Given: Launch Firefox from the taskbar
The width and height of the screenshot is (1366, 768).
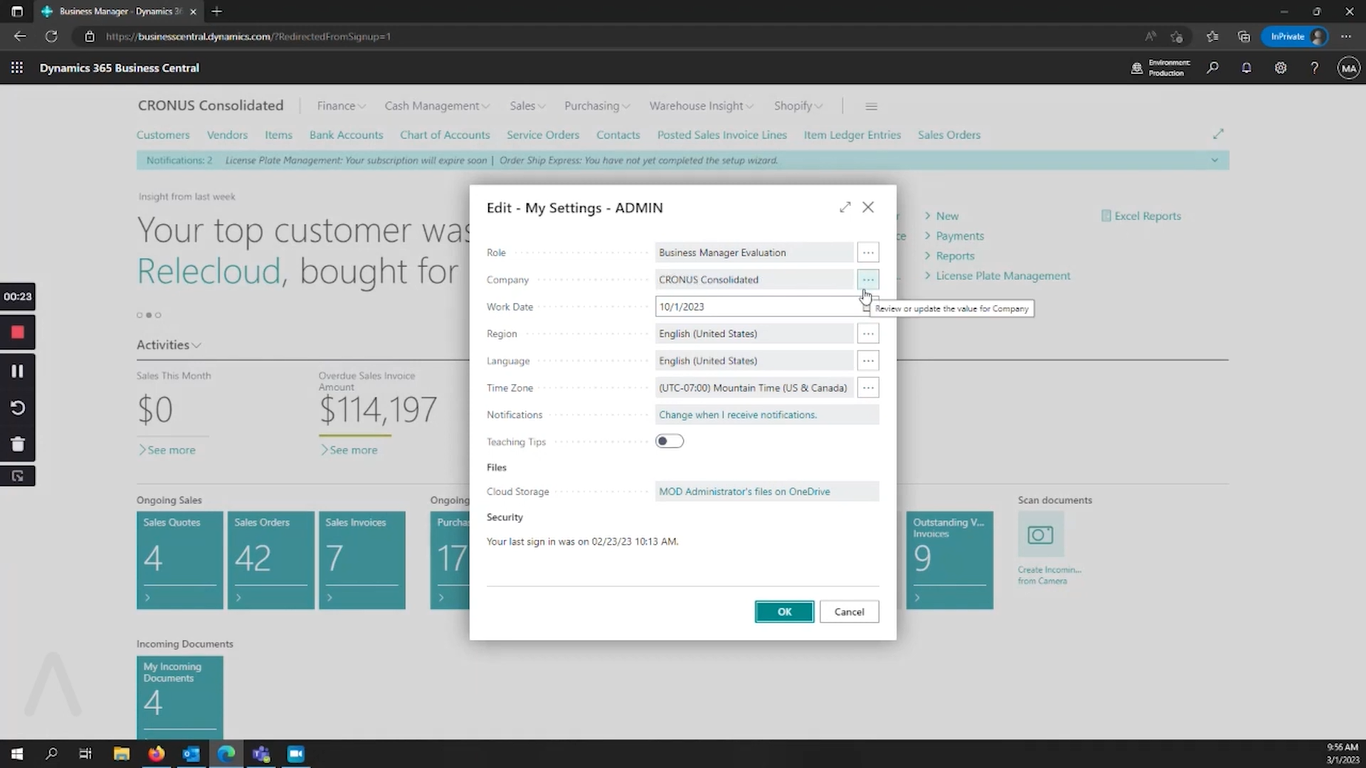Looking at the screenshot, I should (156, 754).
